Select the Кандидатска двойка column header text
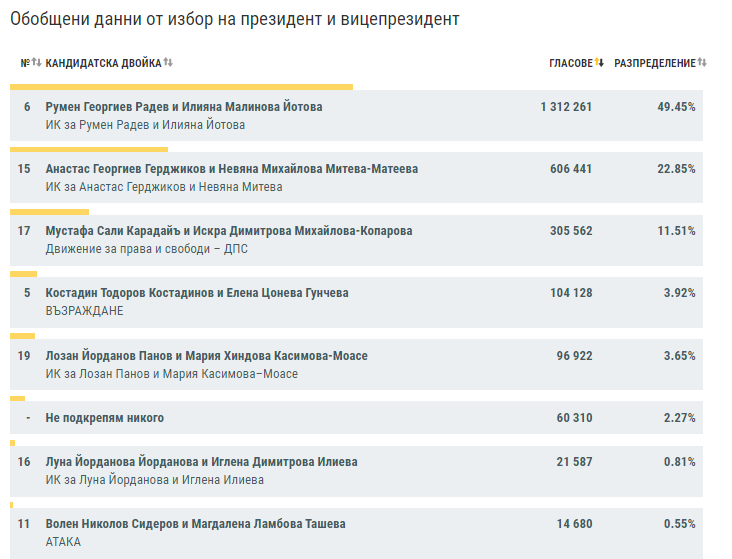Image resolution: width=732 pixels, height=559 pixels. coord(103,64)
